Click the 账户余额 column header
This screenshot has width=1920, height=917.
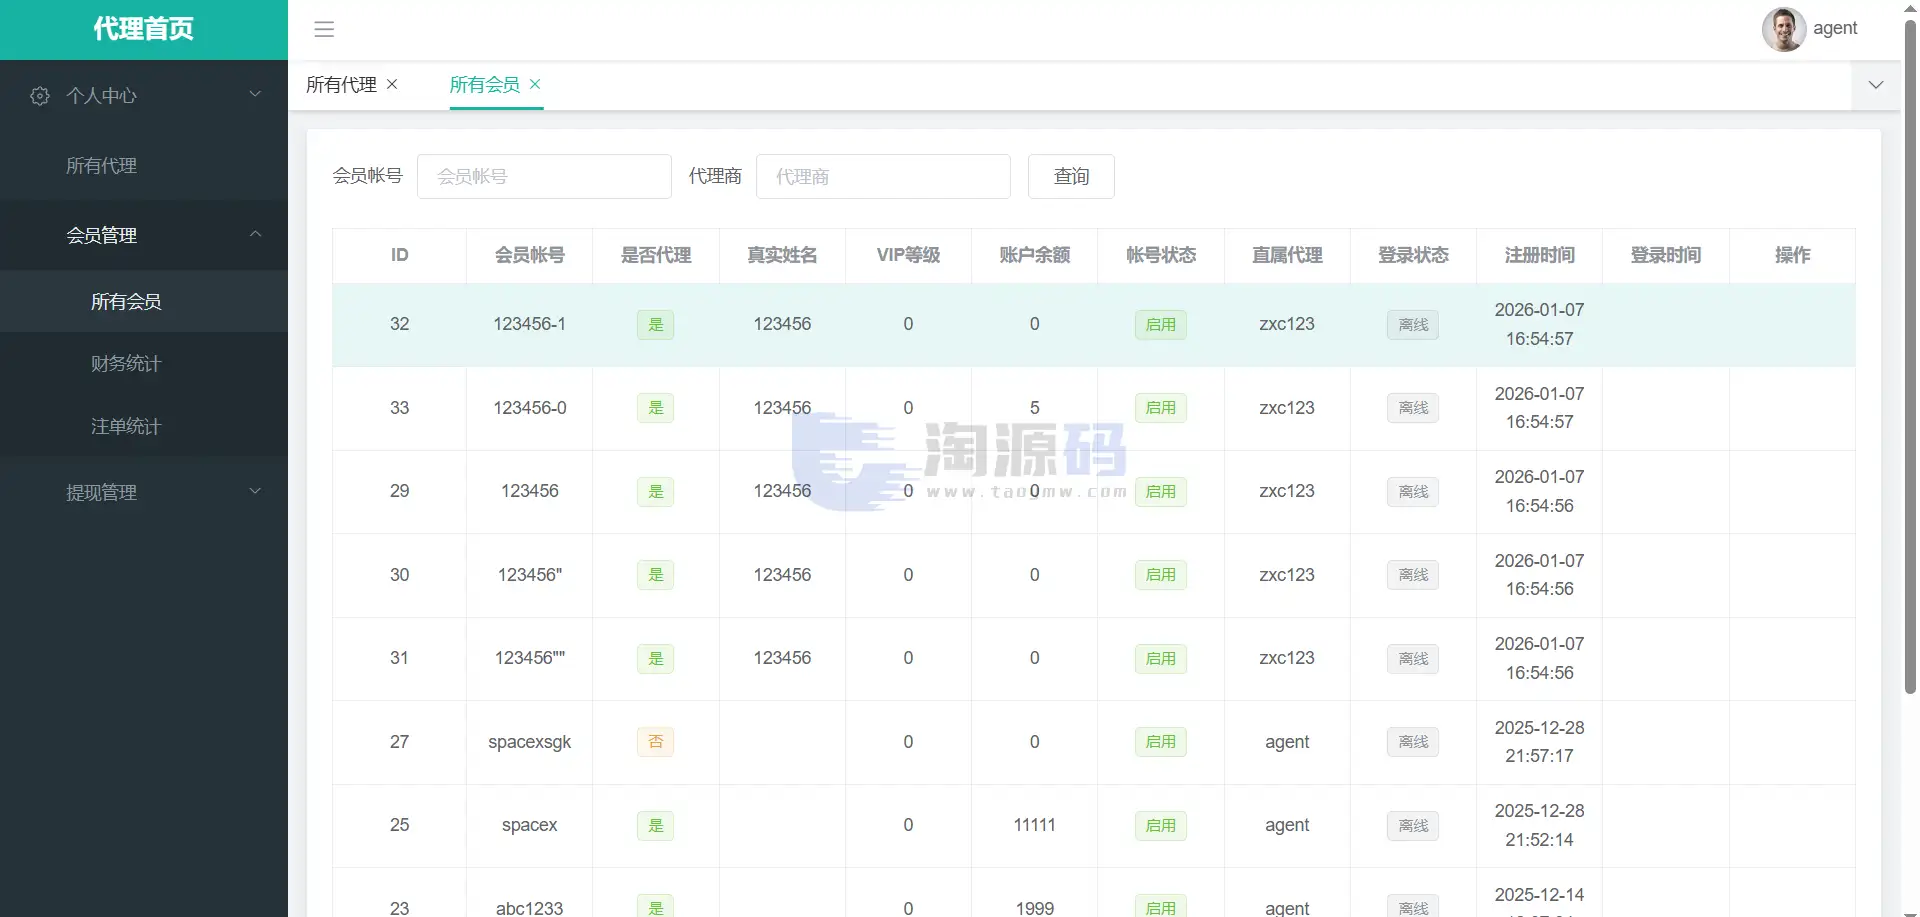[1034, 255]
